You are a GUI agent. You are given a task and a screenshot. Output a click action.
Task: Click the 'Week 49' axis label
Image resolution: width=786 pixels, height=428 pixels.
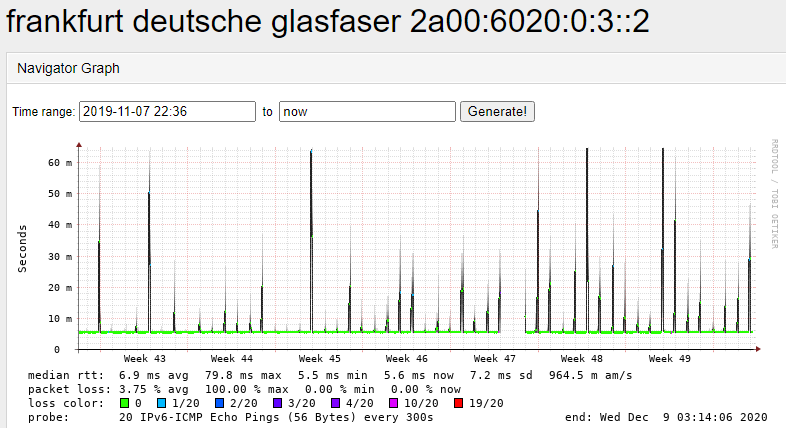pos(669,359)
